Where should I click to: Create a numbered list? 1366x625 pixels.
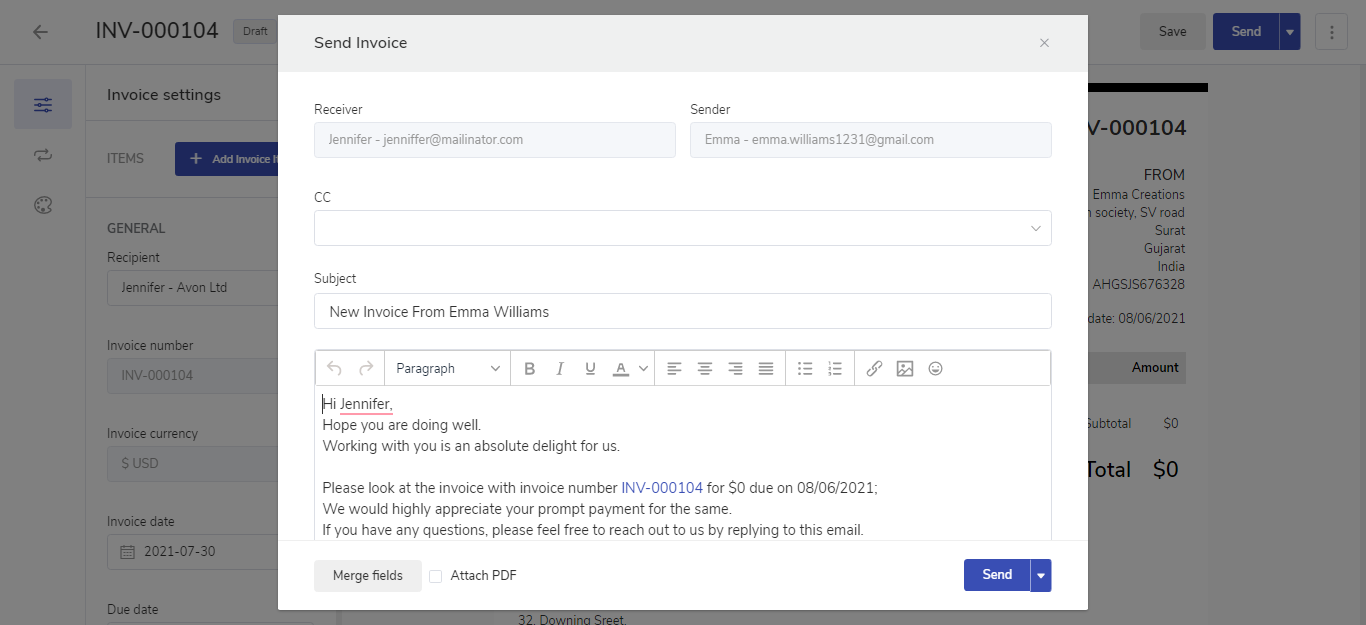coord(835,369)
